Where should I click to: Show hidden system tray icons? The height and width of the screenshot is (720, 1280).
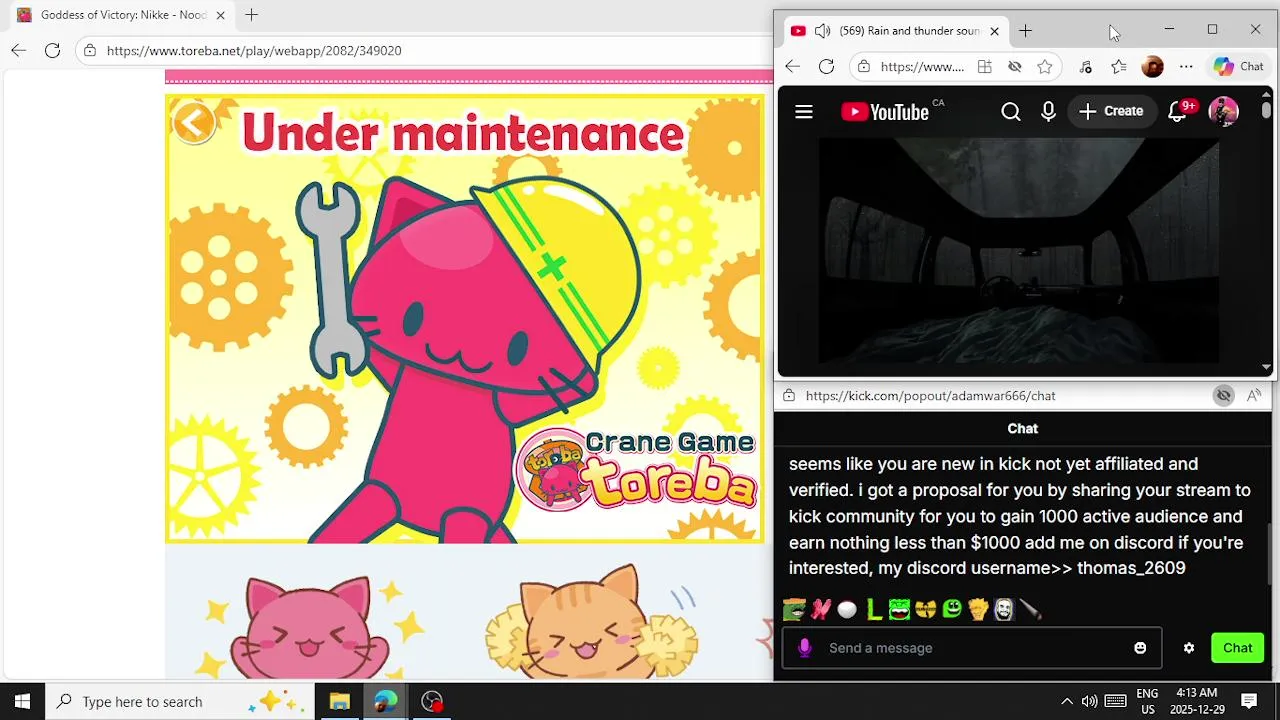point(1066,701)
